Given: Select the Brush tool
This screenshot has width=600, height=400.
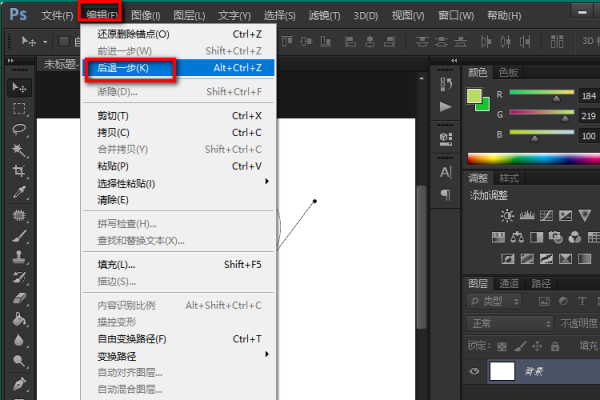Looking at the screenshot, I should point(19,236).
